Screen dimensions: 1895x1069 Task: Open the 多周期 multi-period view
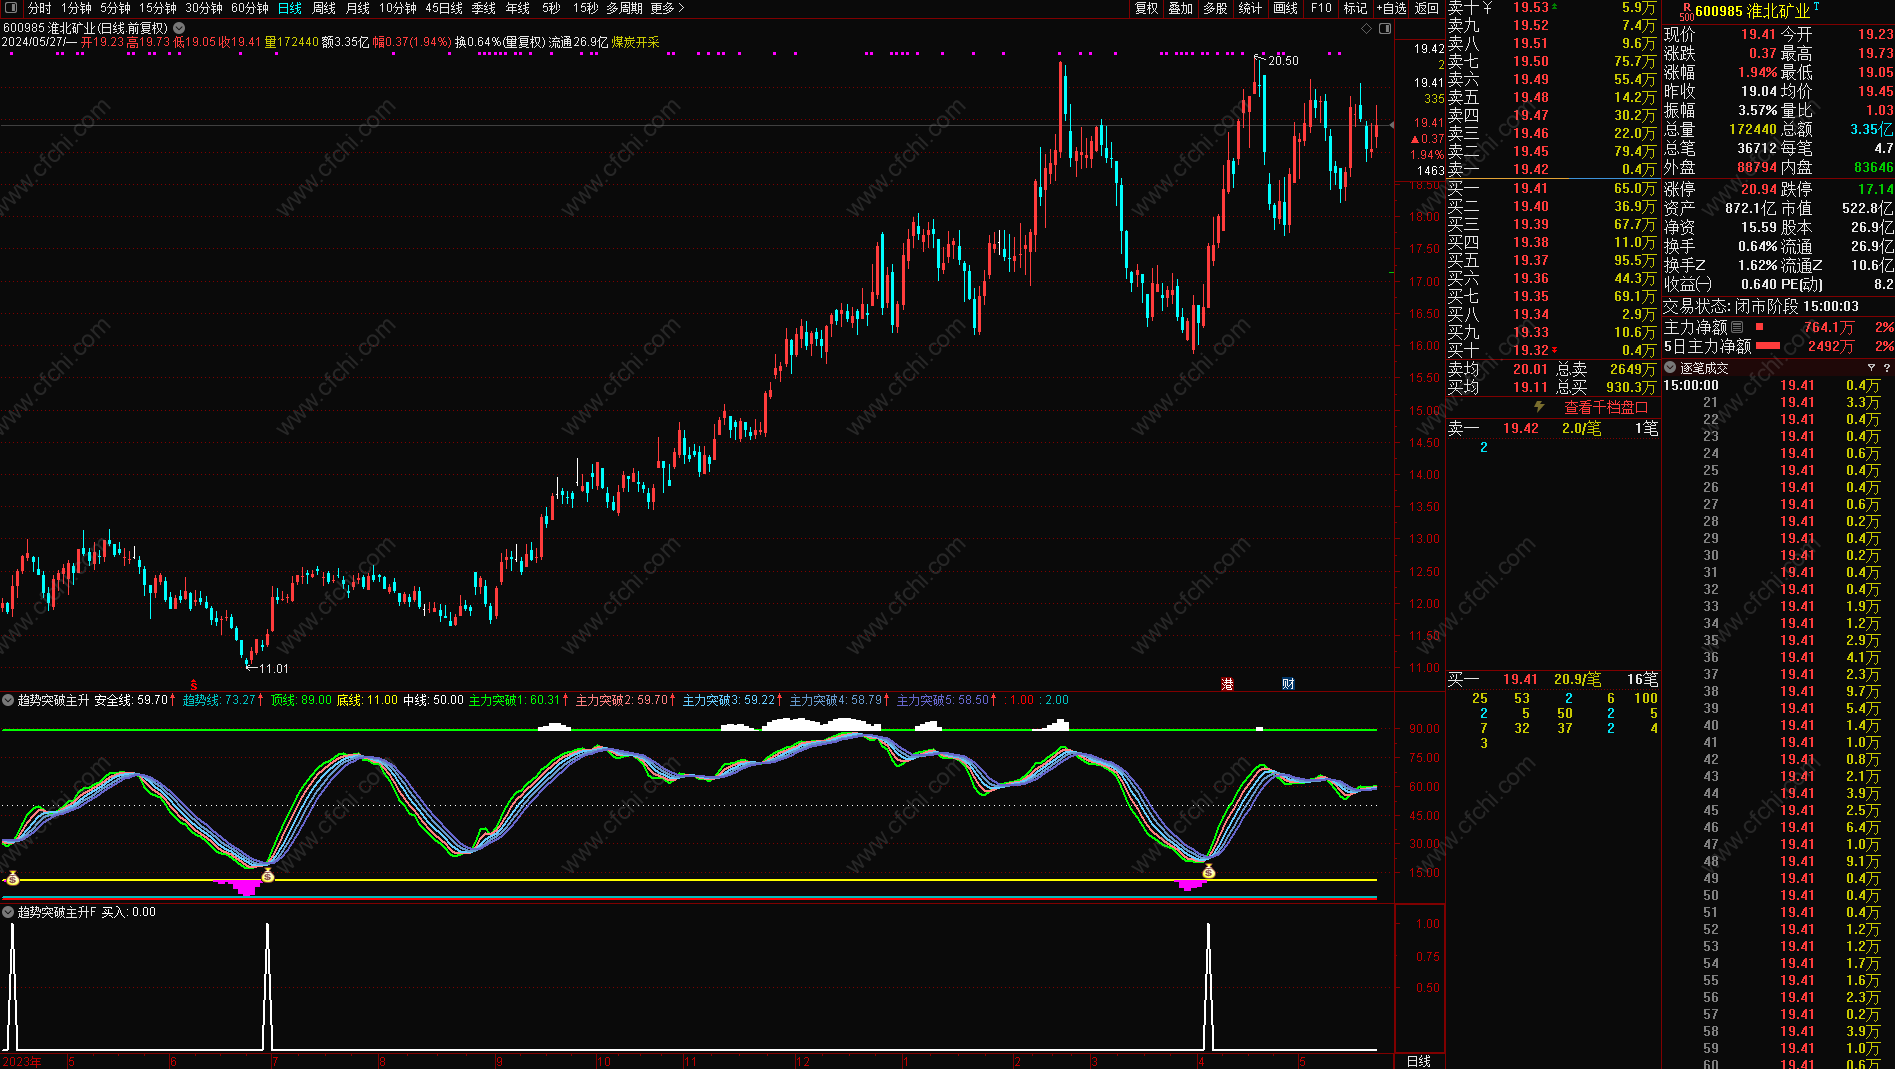pyautogui.click(x=625, y=8)
